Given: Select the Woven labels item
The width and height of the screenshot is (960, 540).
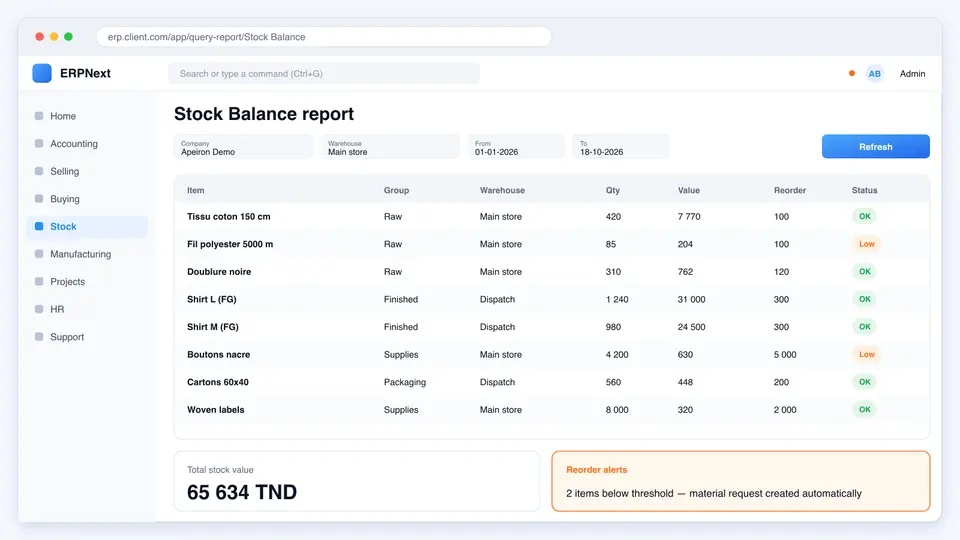Looking at the screenshot, I should (x=216, y=410).
